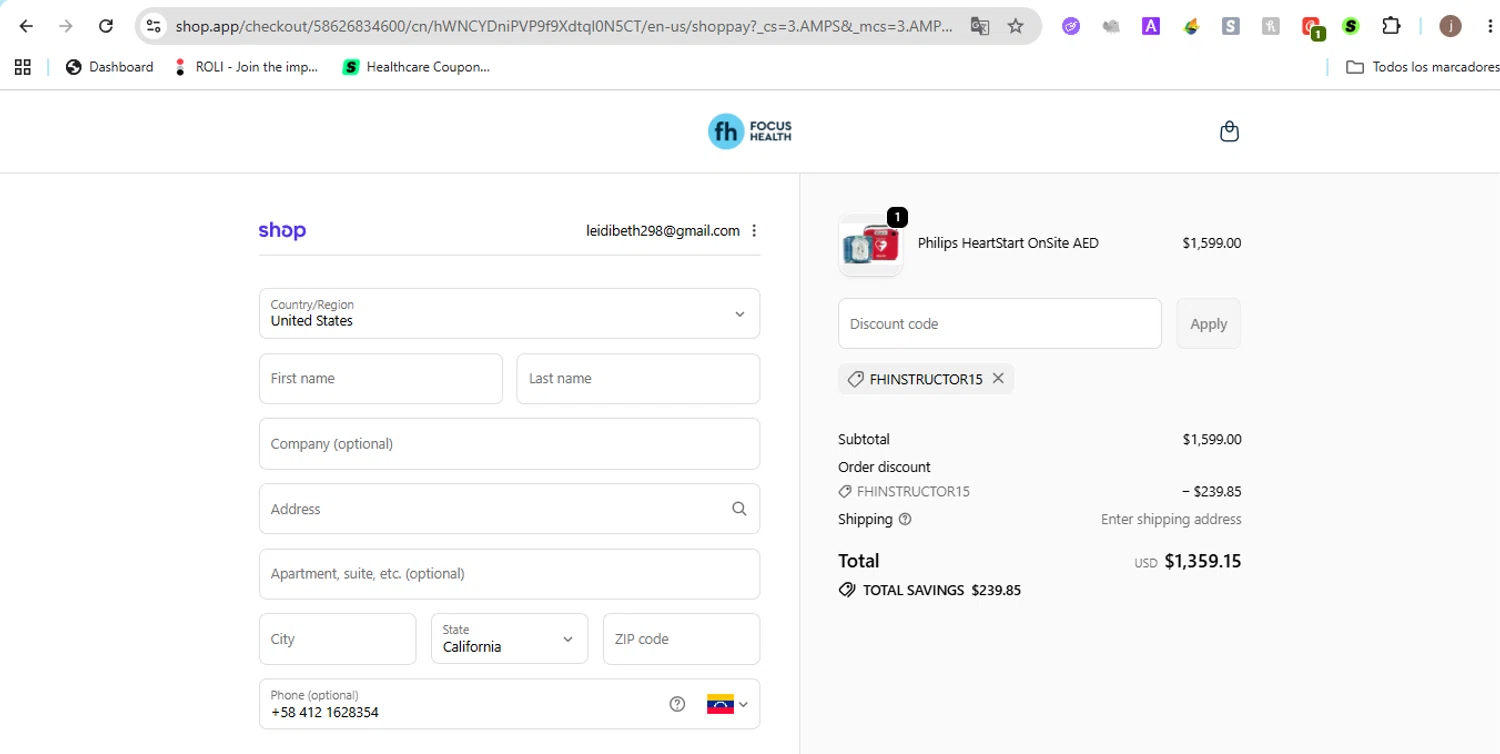Go forward in browser history
This screenshot has height=754, width=1500.
pos(66,26)
